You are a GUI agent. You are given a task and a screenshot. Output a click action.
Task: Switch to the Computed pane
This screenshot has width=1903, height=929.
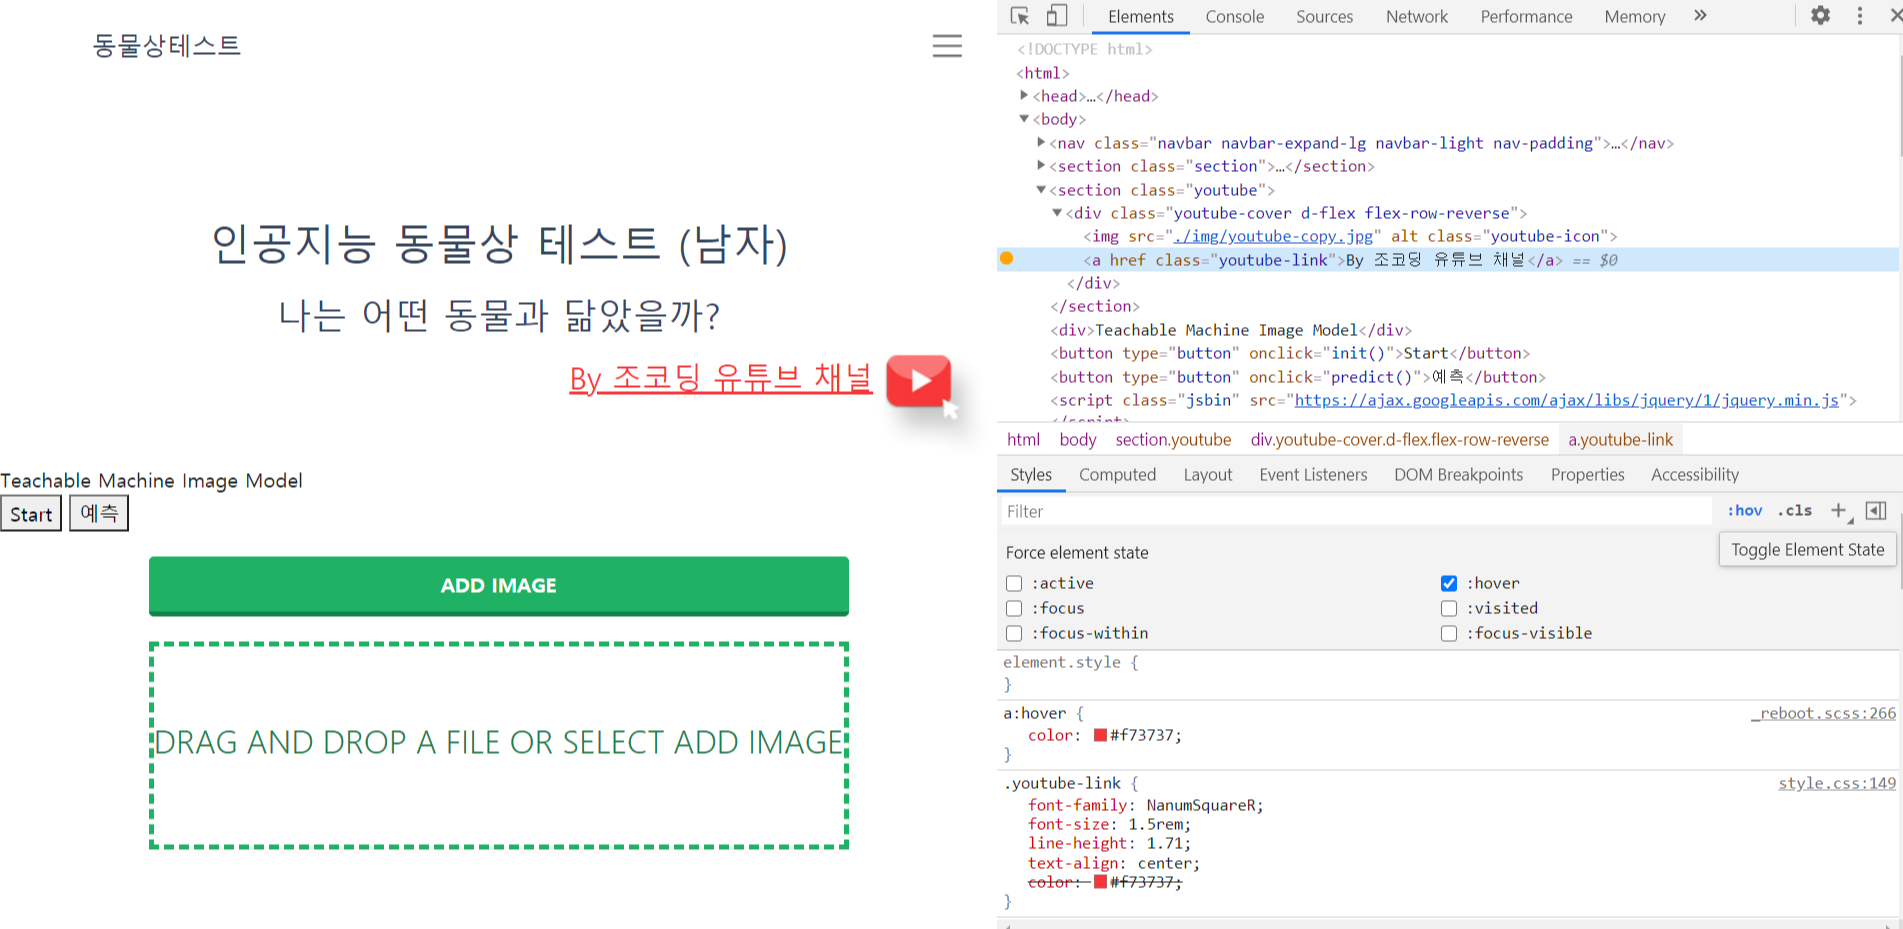(x=1117, y=475)
